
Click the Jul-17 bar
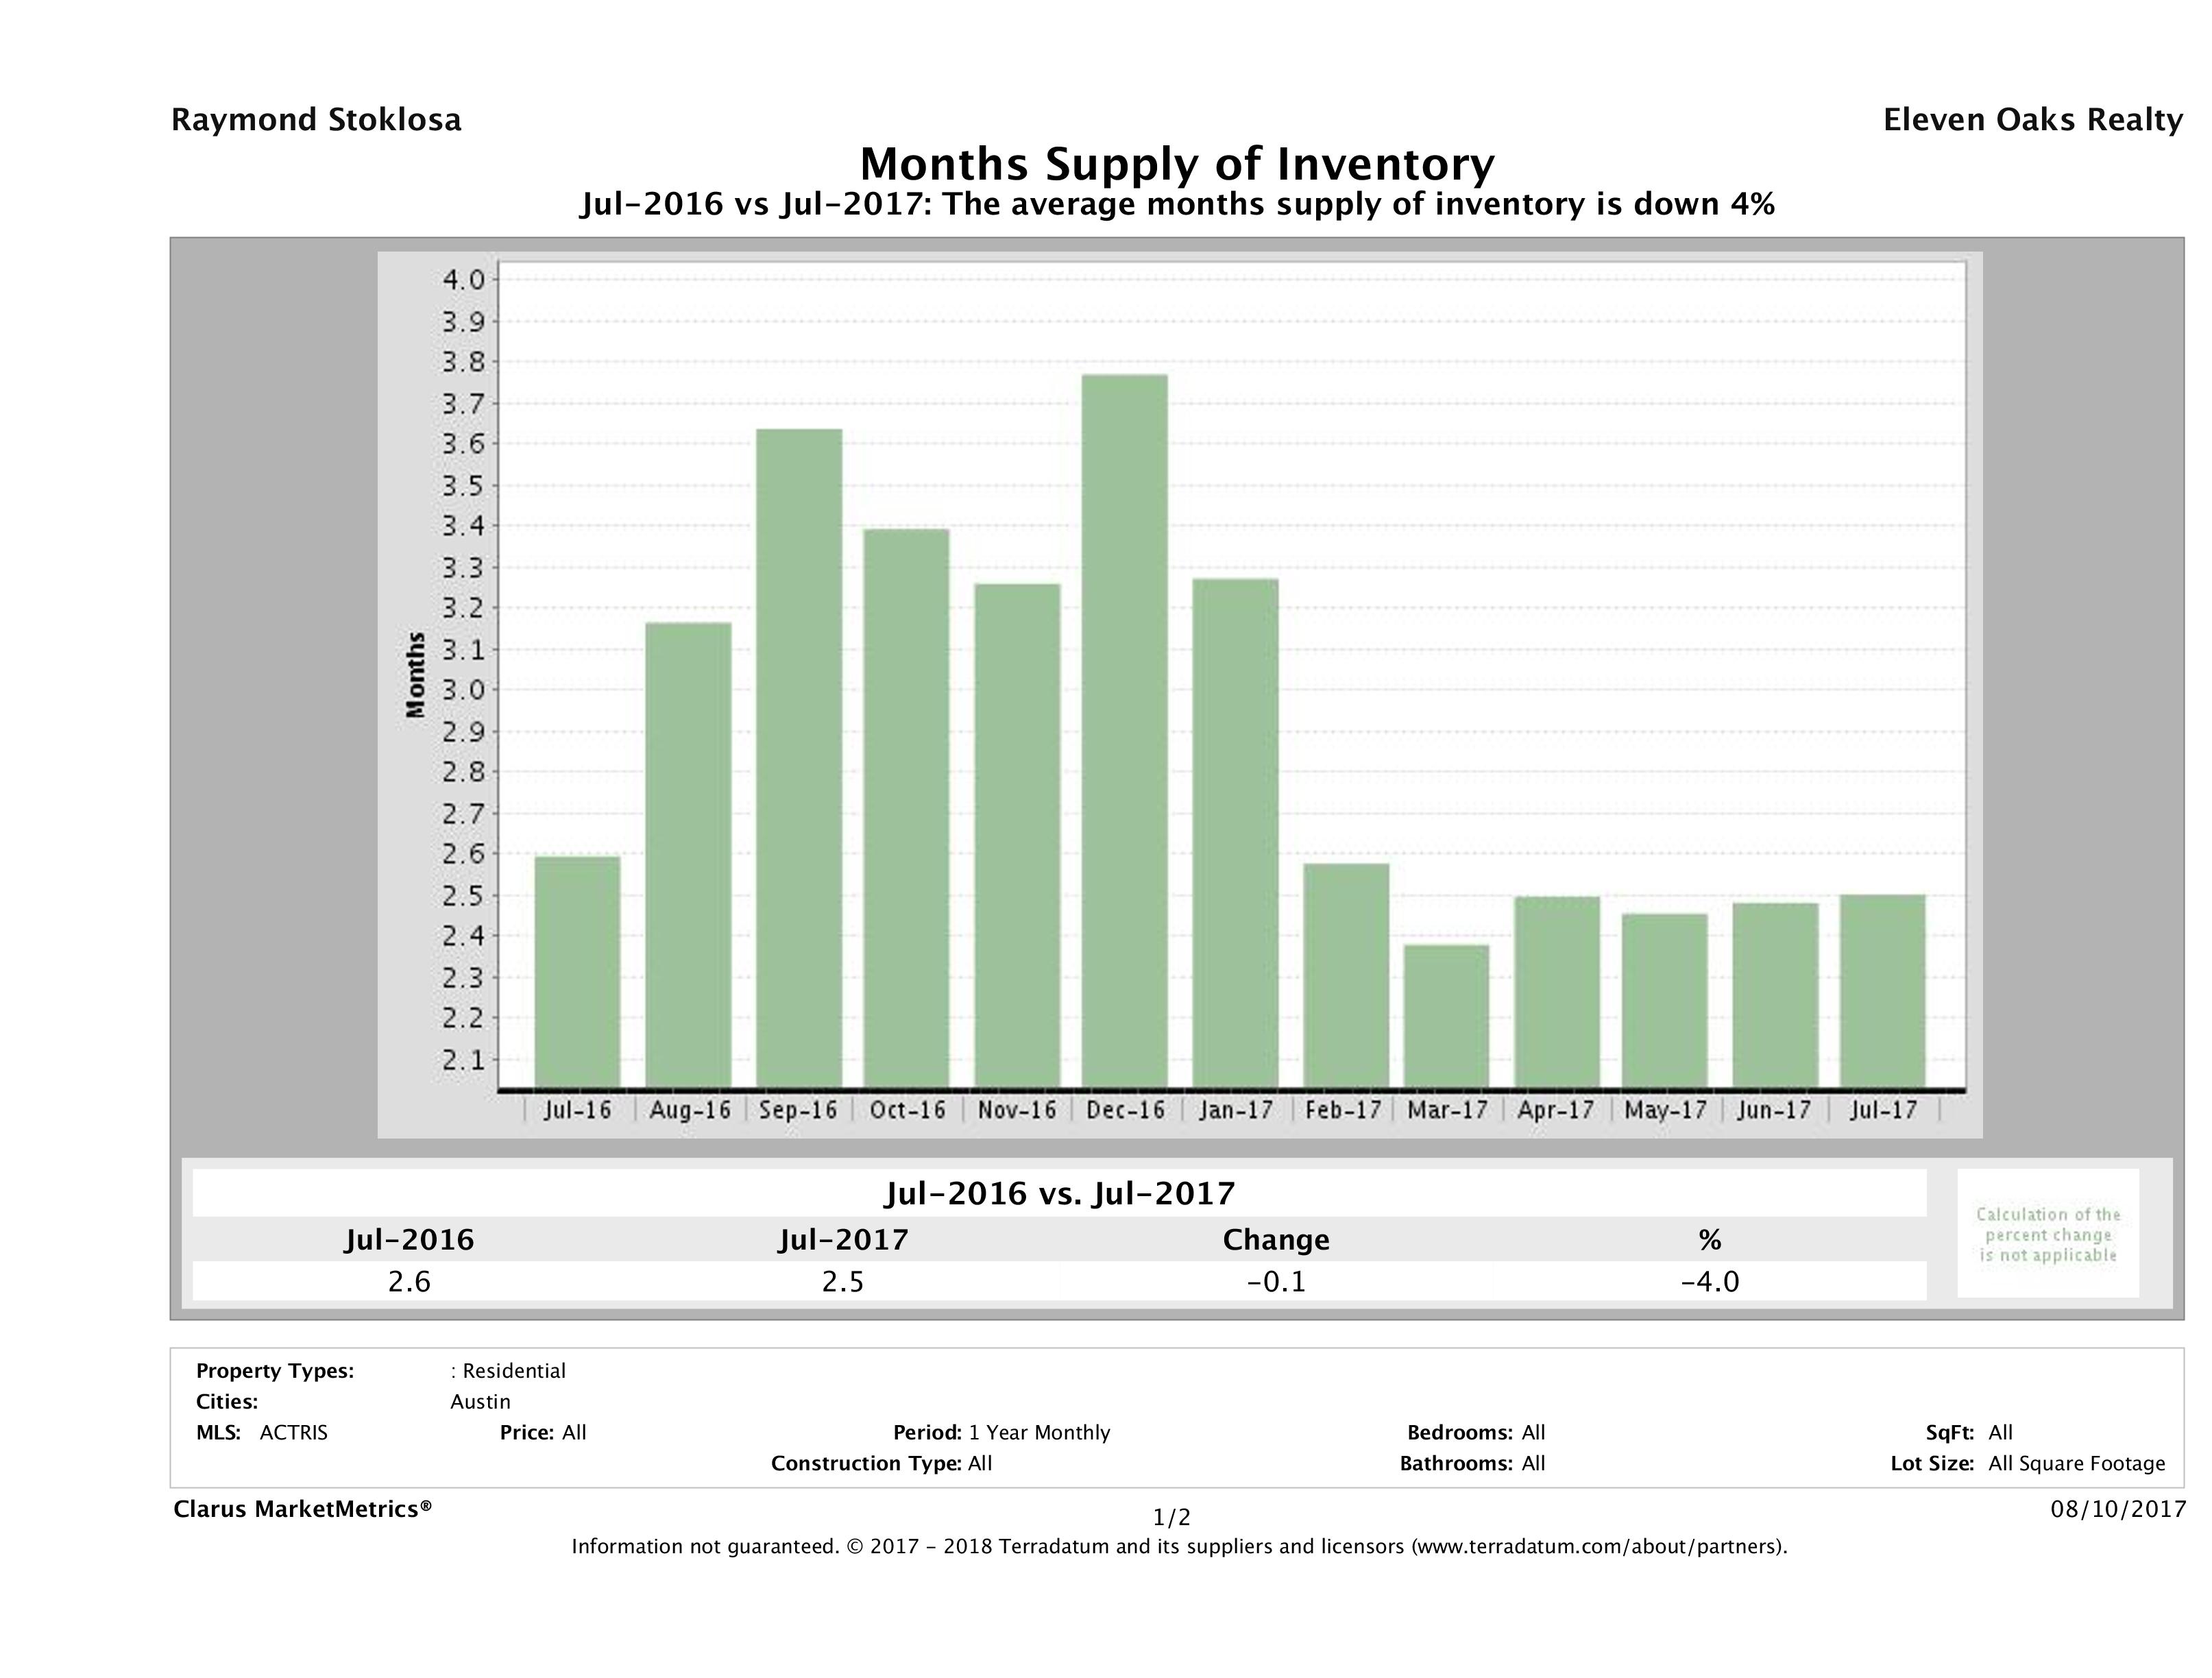tap(1882, 990)
